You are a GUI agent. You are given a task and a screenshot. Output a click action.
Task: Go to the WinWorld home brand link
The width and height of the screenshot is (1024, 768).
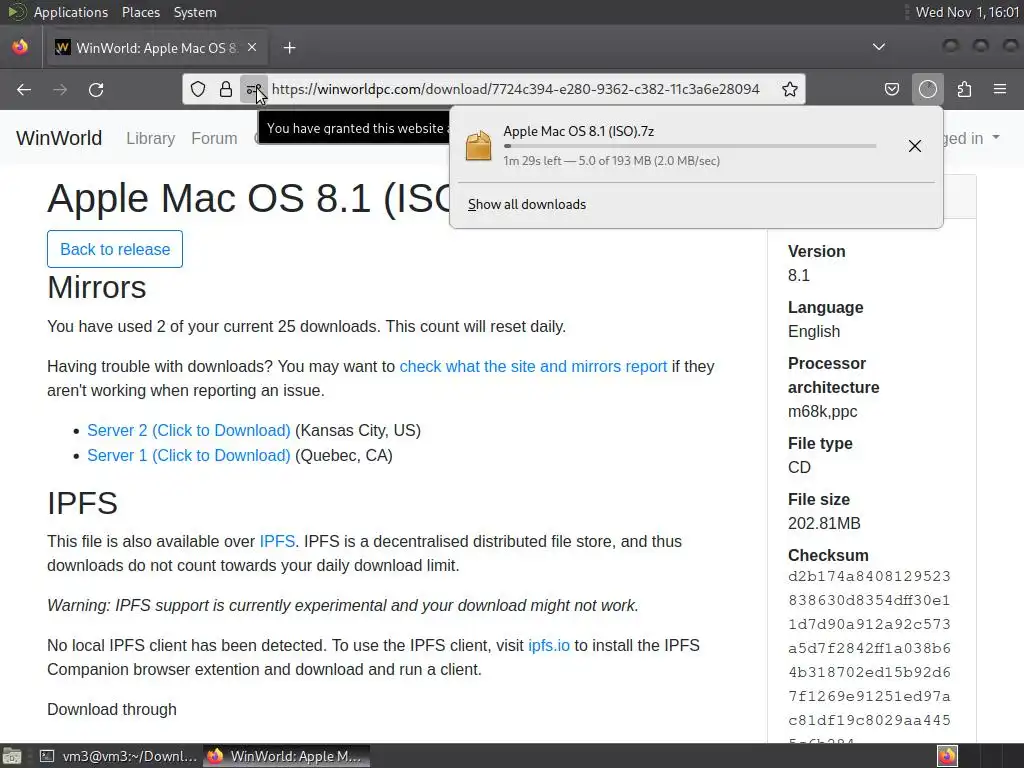(59, 138)
